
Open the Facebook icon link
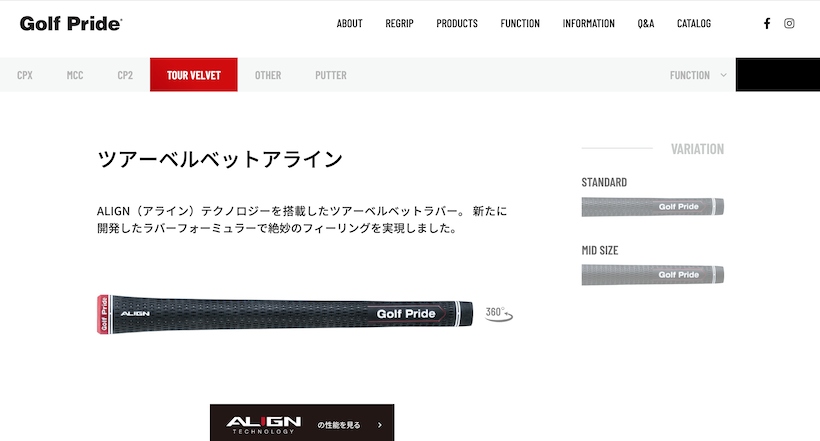tap(767, 24)
